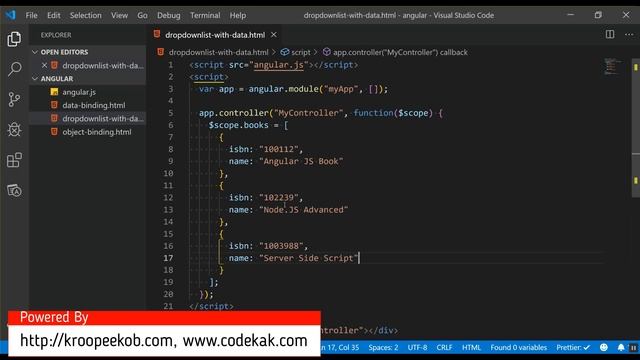
Task: Open the Edit menu
Action: pyautogui.click(x=53, y=15)
